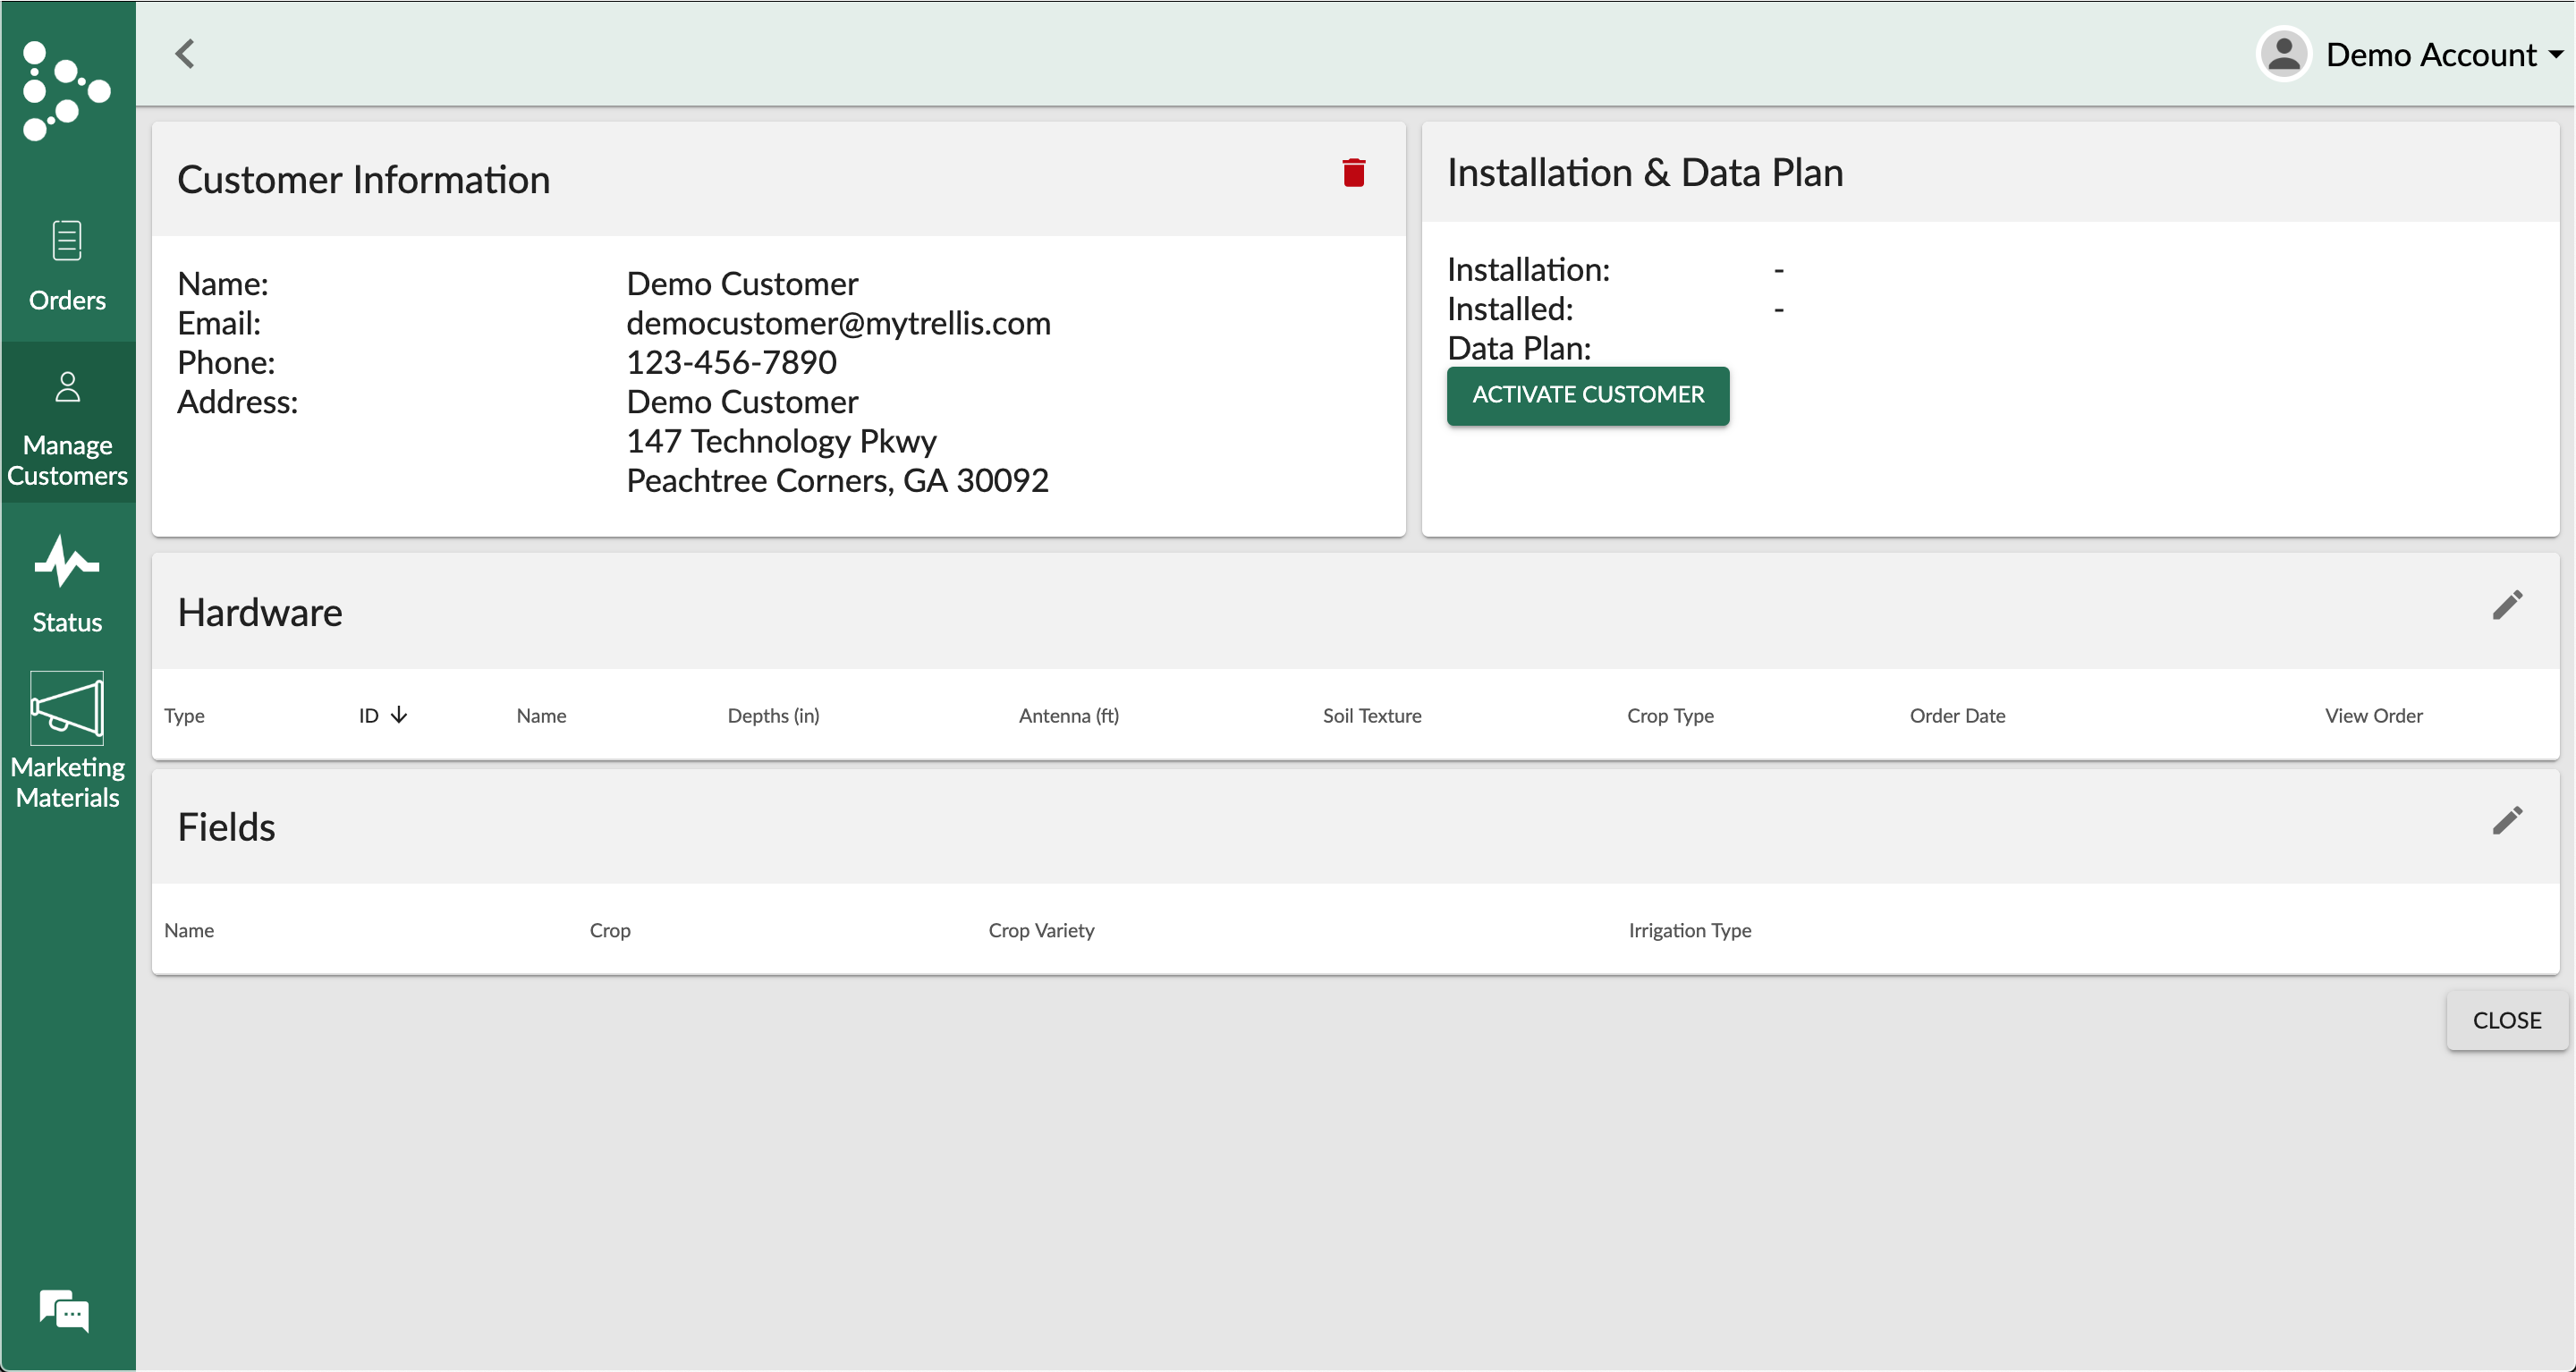
Task: Click the Trellis logo in sidebar
Action: (x=66, y=91)
